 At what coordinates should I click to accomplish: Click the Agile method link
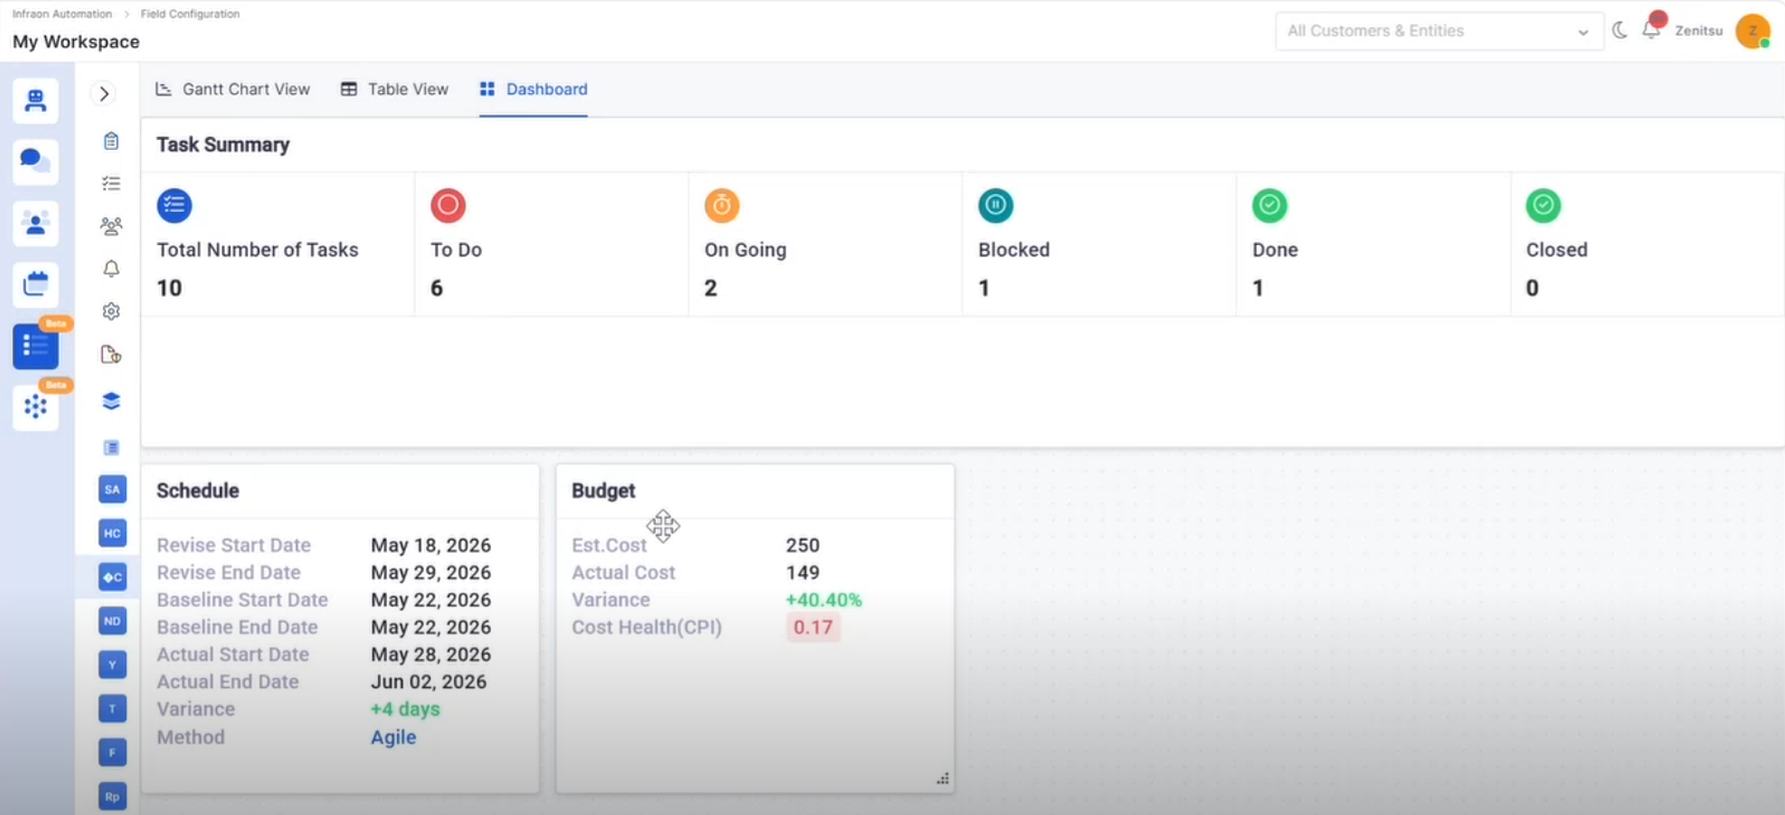(x=393, y=737)
